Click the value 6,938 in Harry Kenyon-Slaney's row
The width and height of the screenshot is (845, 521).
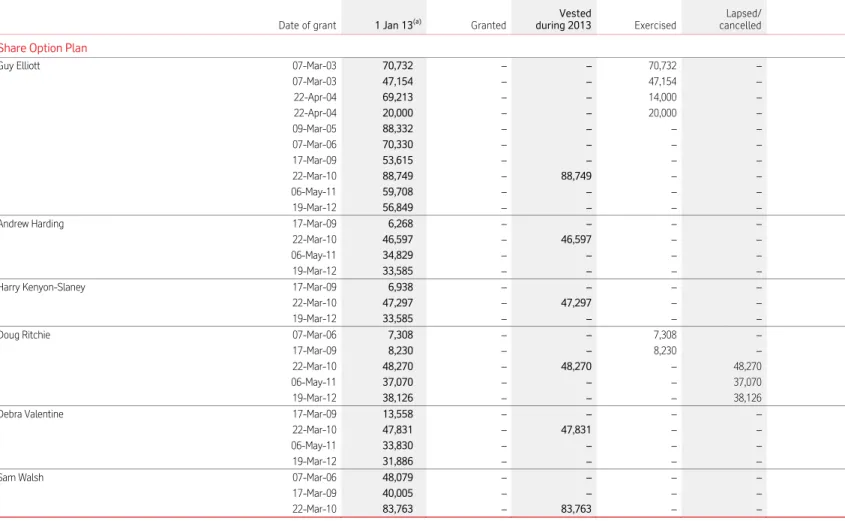click(x=400, y=287)
